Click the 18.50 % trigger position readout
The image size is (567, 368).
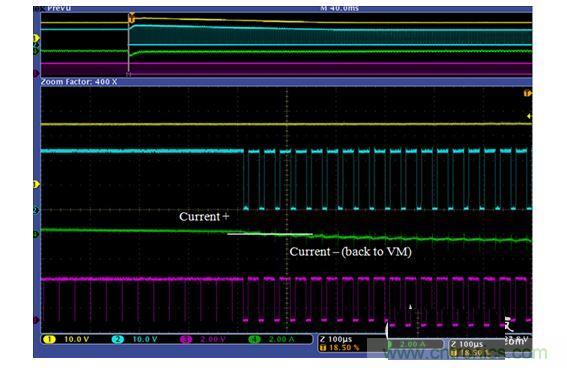[340, 348]
